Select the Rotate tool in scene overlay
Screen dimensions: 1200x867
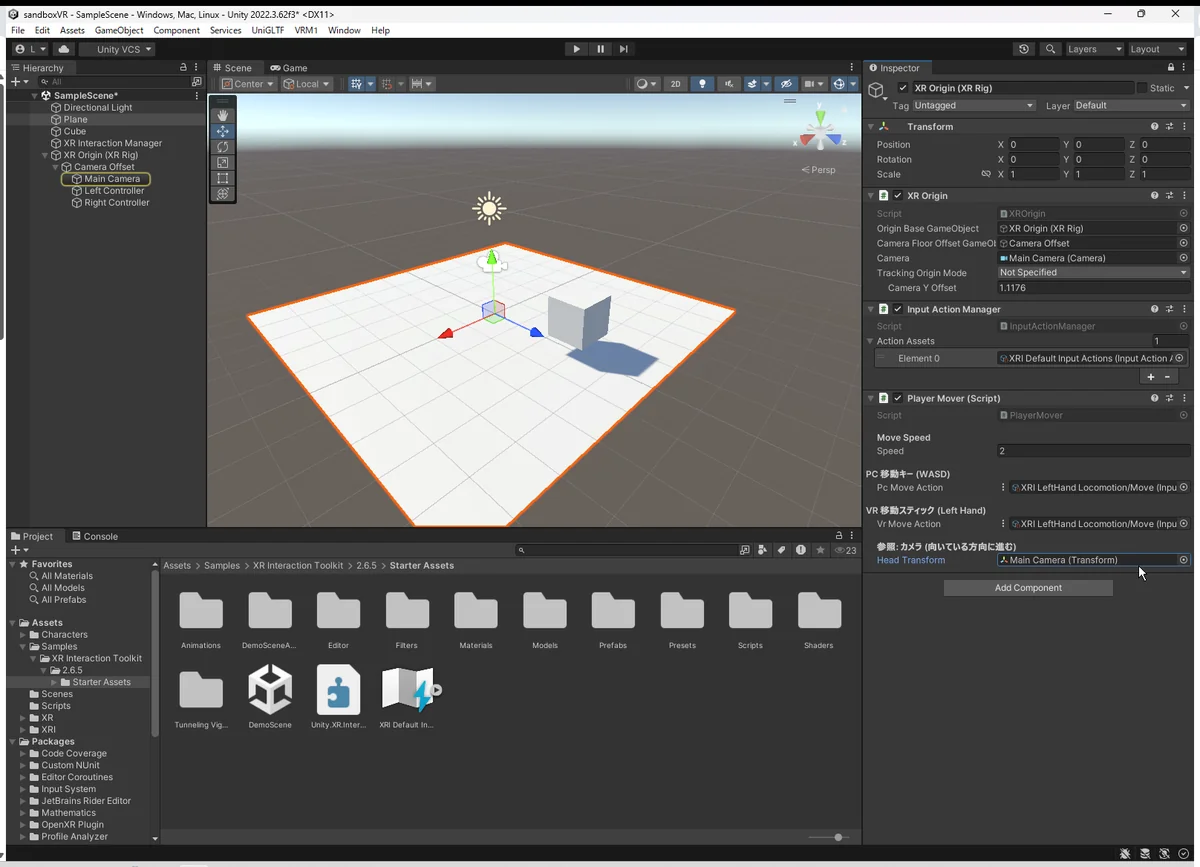[222, 147]
